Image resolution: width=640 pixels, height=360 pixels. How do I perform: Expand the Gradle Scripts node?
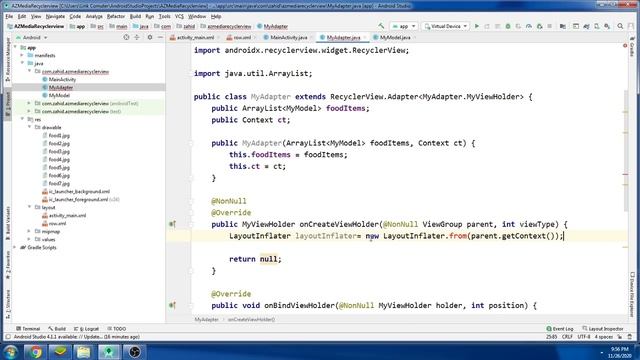click(16, 247)
